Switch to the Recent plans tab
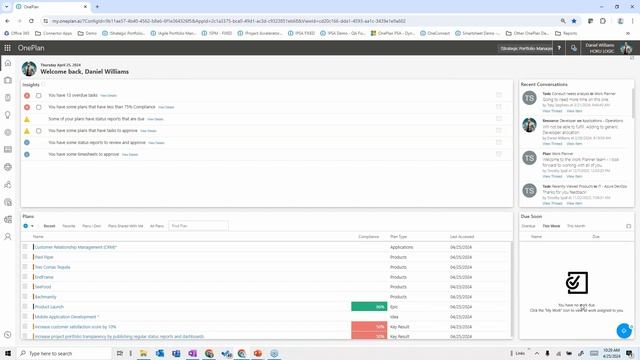The height and width of the screenshot is (360, 640). point(49,226)
